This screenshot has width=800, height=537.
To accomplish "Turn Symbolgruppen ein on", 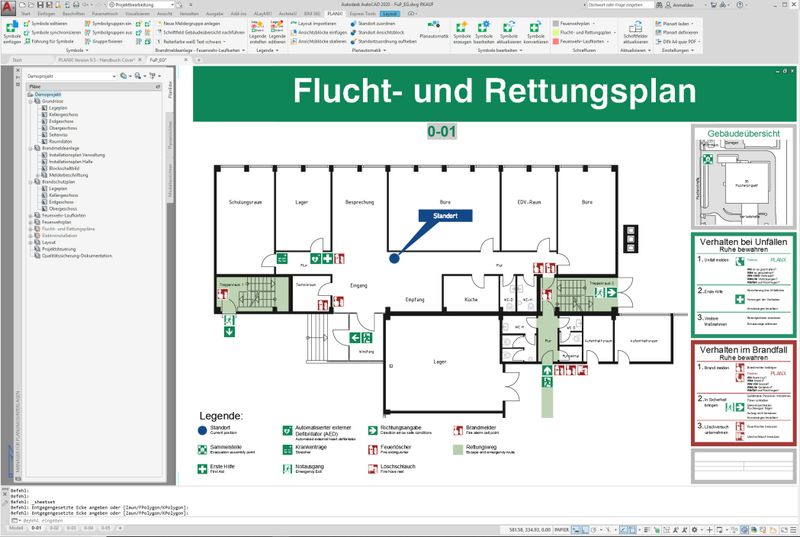I will click(108, 23).
